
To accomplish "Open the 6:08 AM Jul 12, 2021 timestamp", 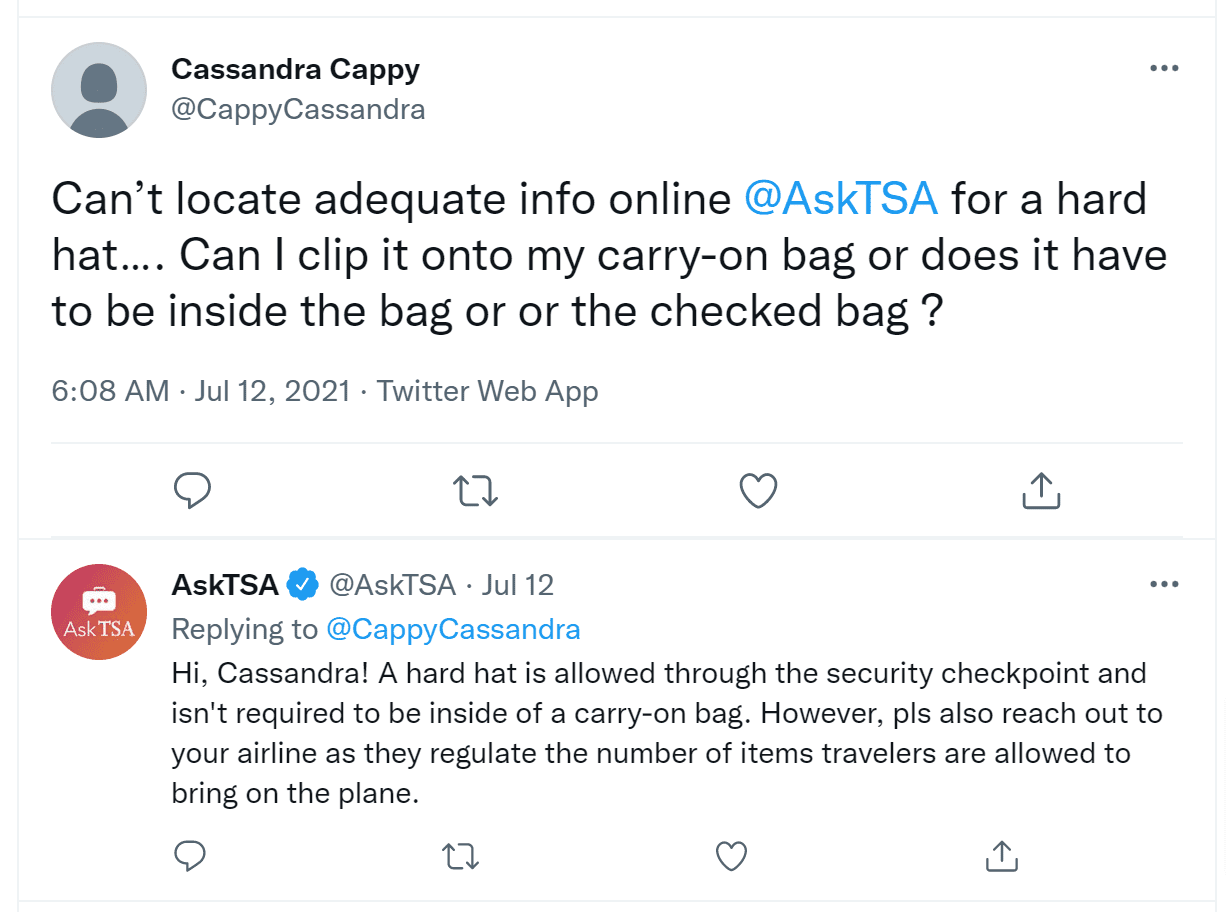I will point(201,391).
